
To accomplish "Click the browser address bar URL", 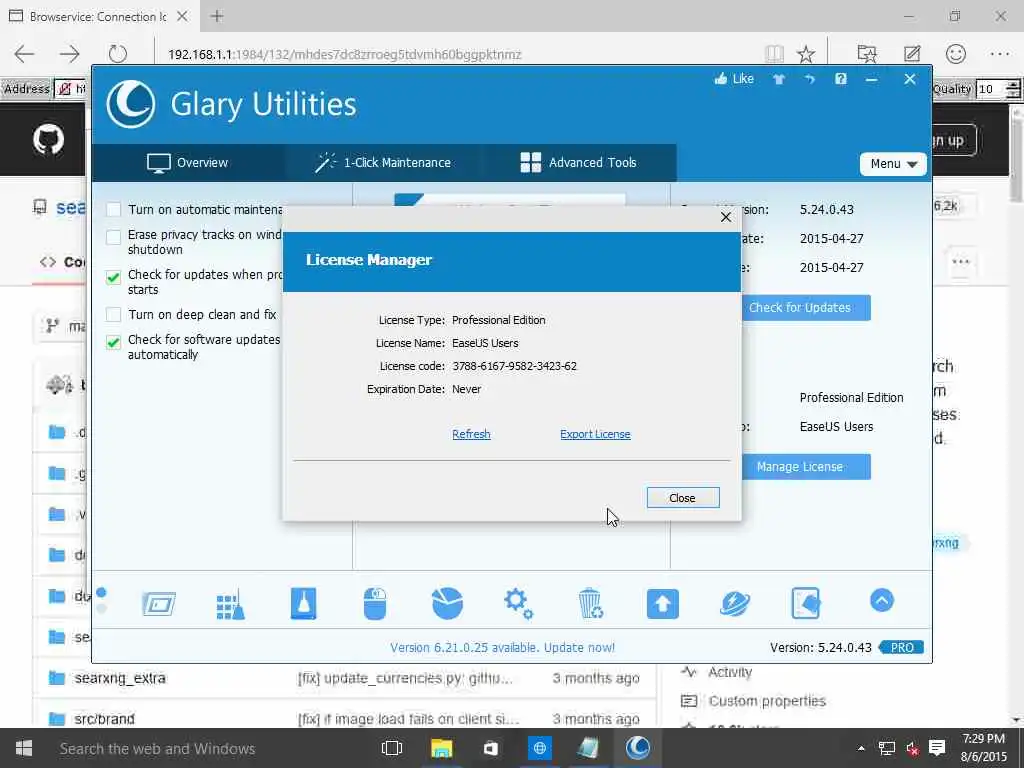I will point(345,54).
